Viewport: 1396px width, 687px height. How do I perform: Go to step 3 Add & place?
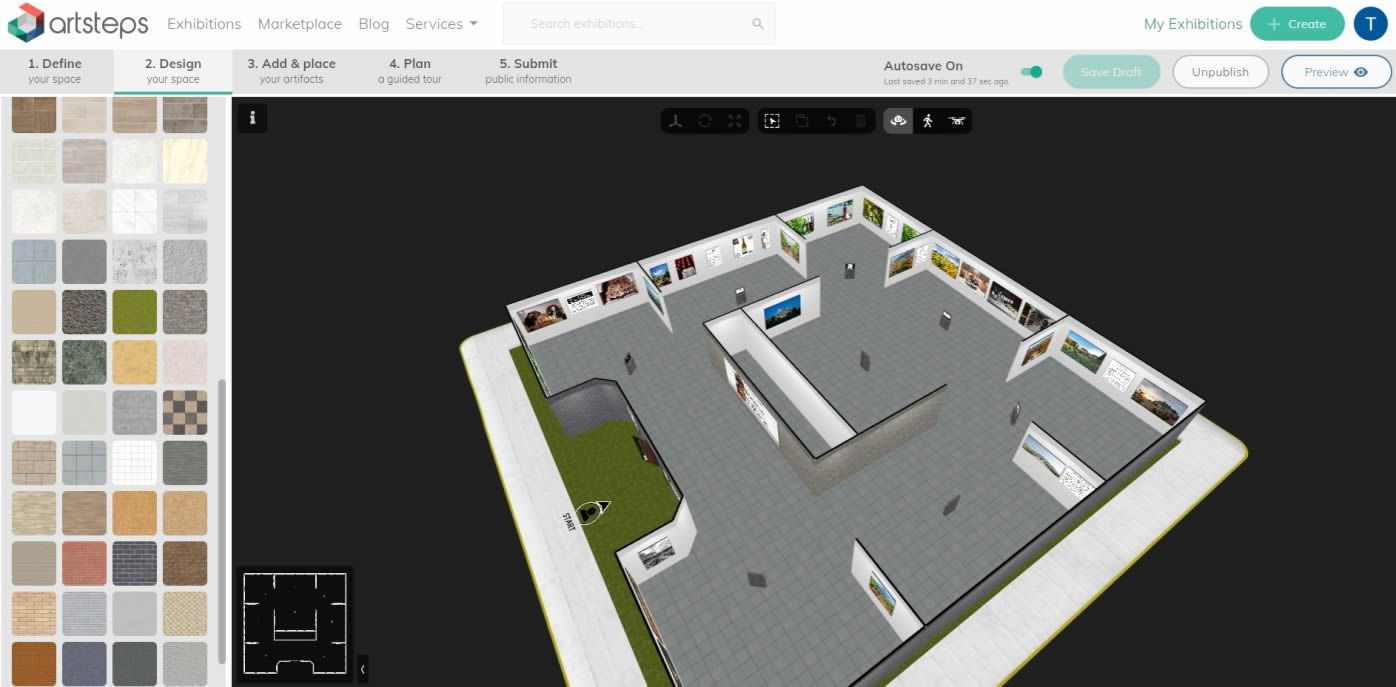point(291,71)
